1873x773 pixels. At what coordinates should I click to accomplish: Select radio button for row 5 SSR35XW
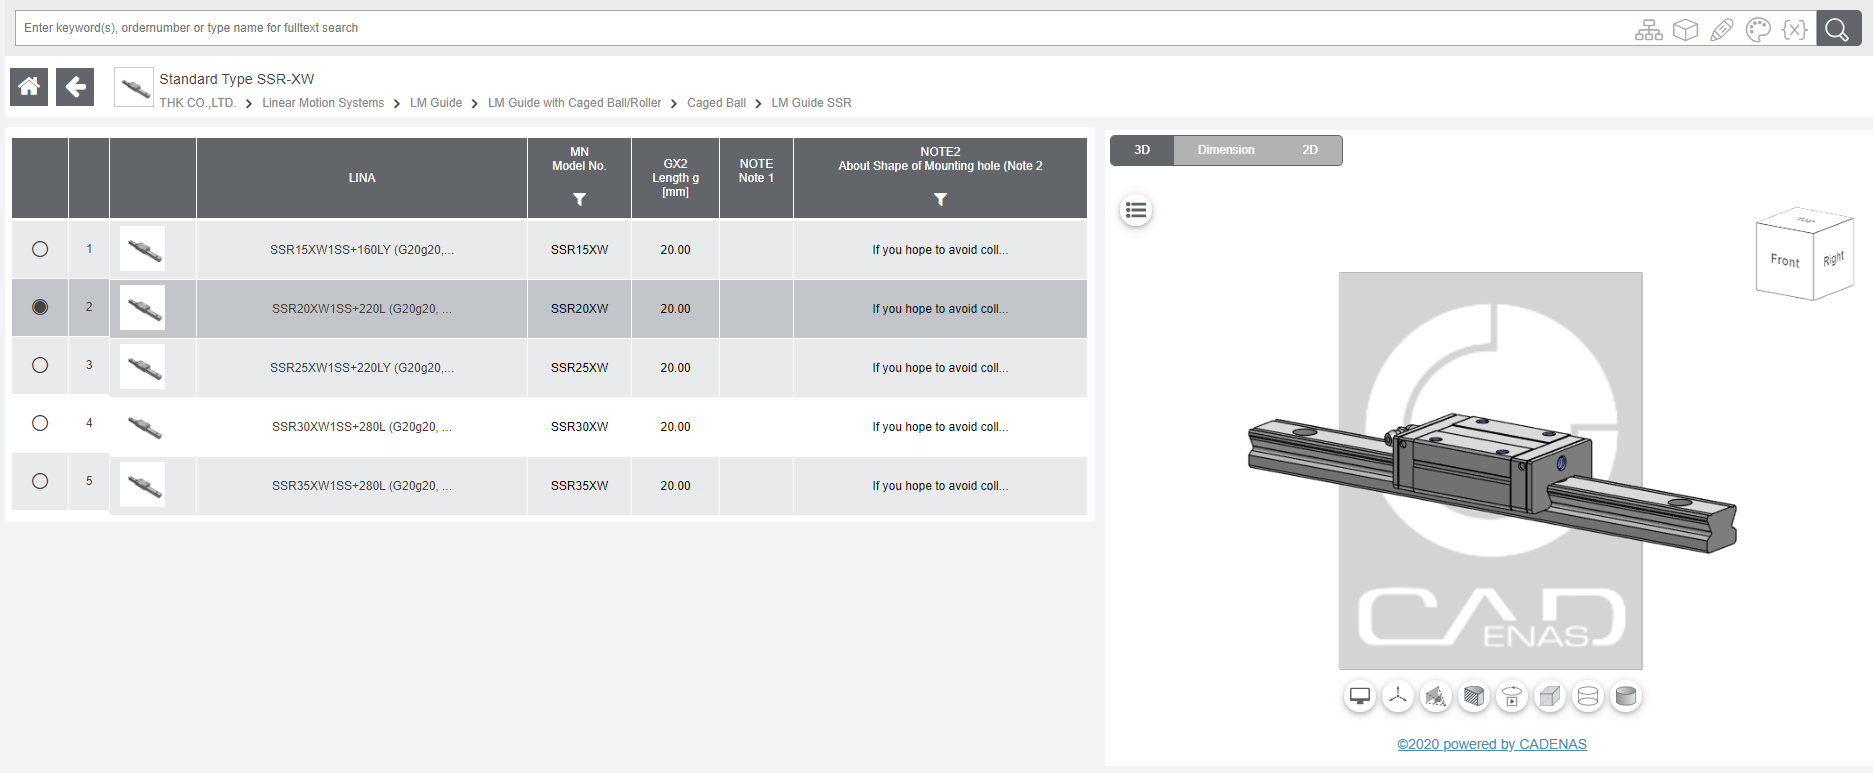40,481
